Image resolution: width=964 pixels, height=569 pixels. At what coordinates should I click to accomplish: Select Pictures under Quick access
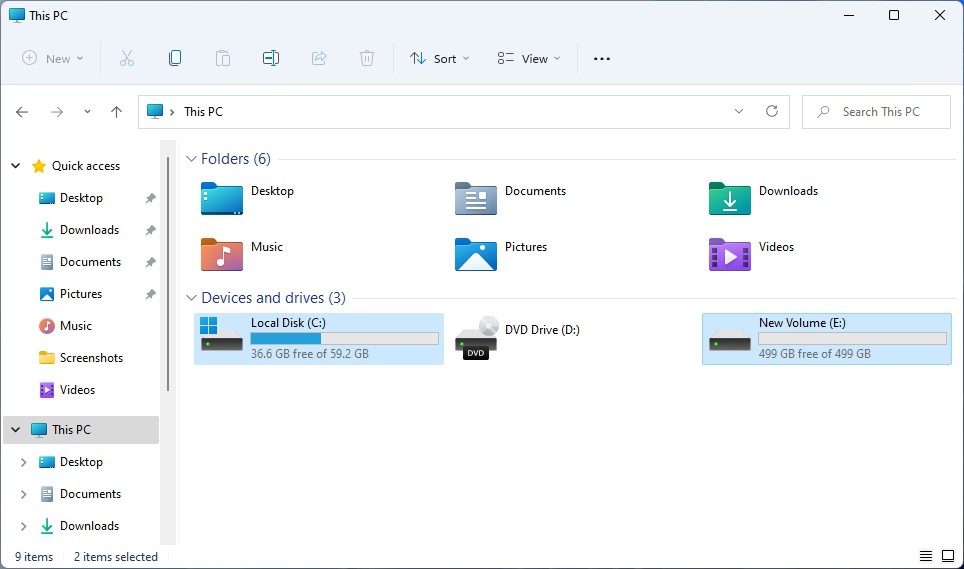pos(81,294)
